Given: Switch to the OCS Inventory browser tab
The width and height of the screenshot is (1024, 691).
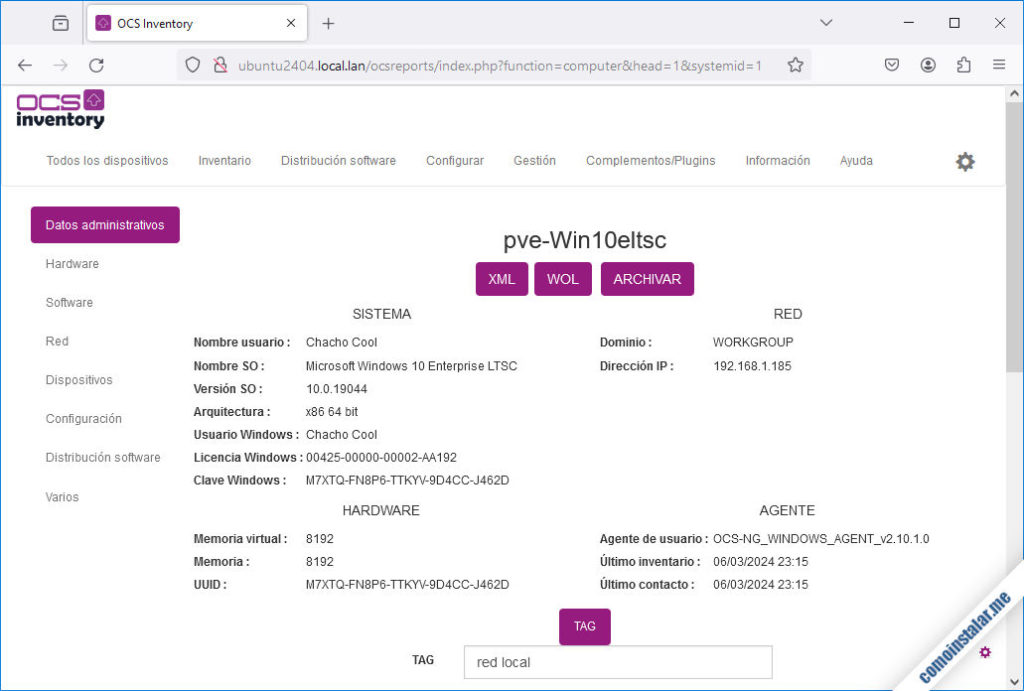Looking at the screenshot, I should click(180, 22).
